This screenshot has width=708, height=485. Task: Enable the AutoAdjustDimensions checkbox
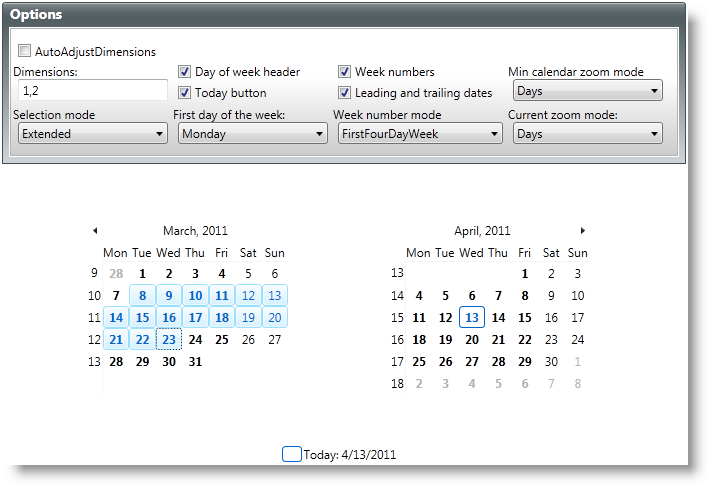tap(25, 51)
